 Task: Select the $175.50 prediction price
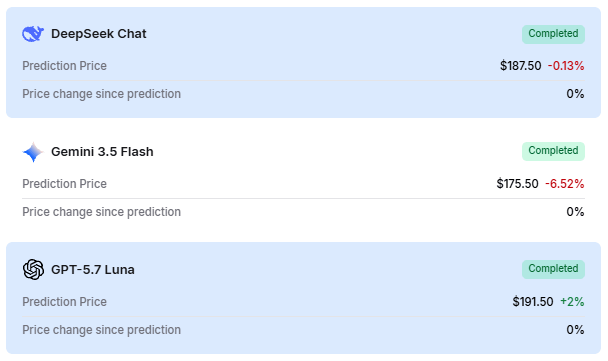click(517, 184)
